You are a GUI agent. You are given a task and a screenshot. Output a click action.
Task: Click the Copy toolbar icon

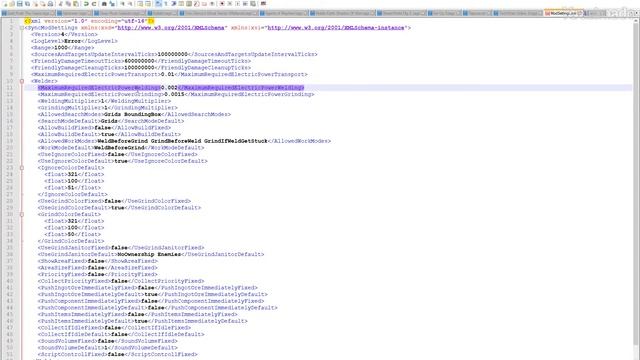click(68, 4)
